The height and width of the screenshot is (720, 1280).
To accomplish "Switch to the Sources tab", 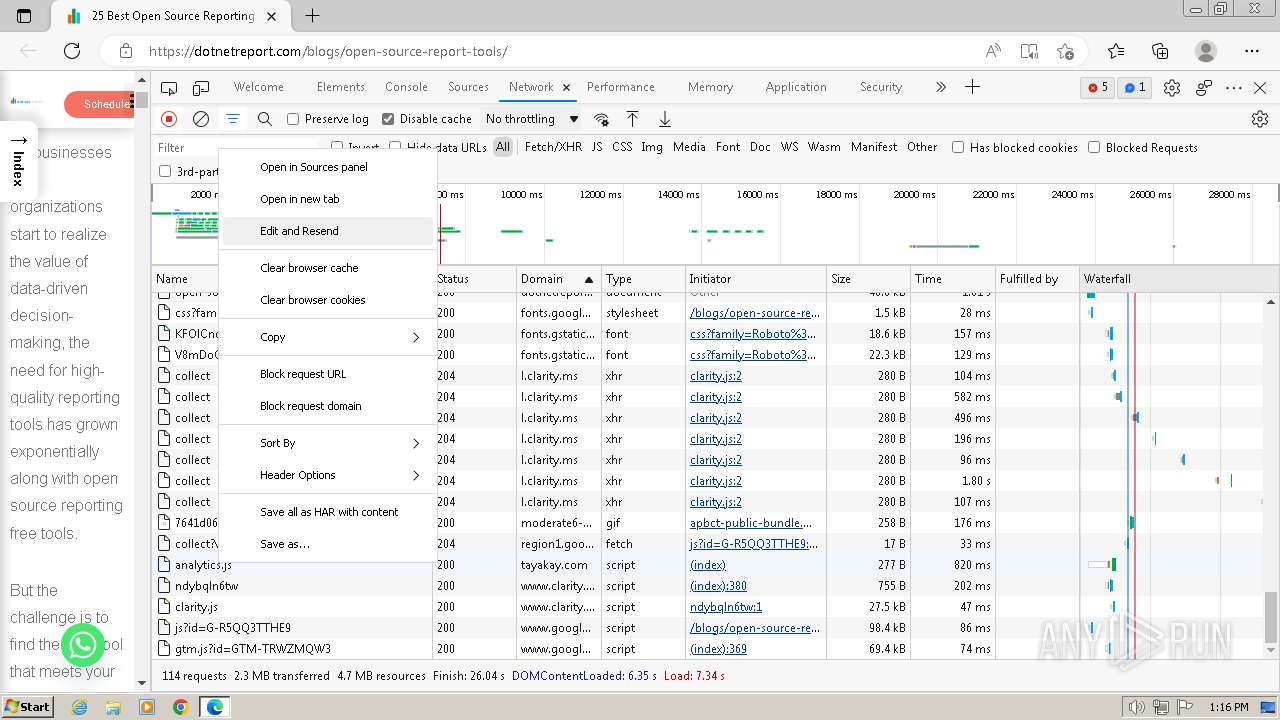I will tap(468, 87).
